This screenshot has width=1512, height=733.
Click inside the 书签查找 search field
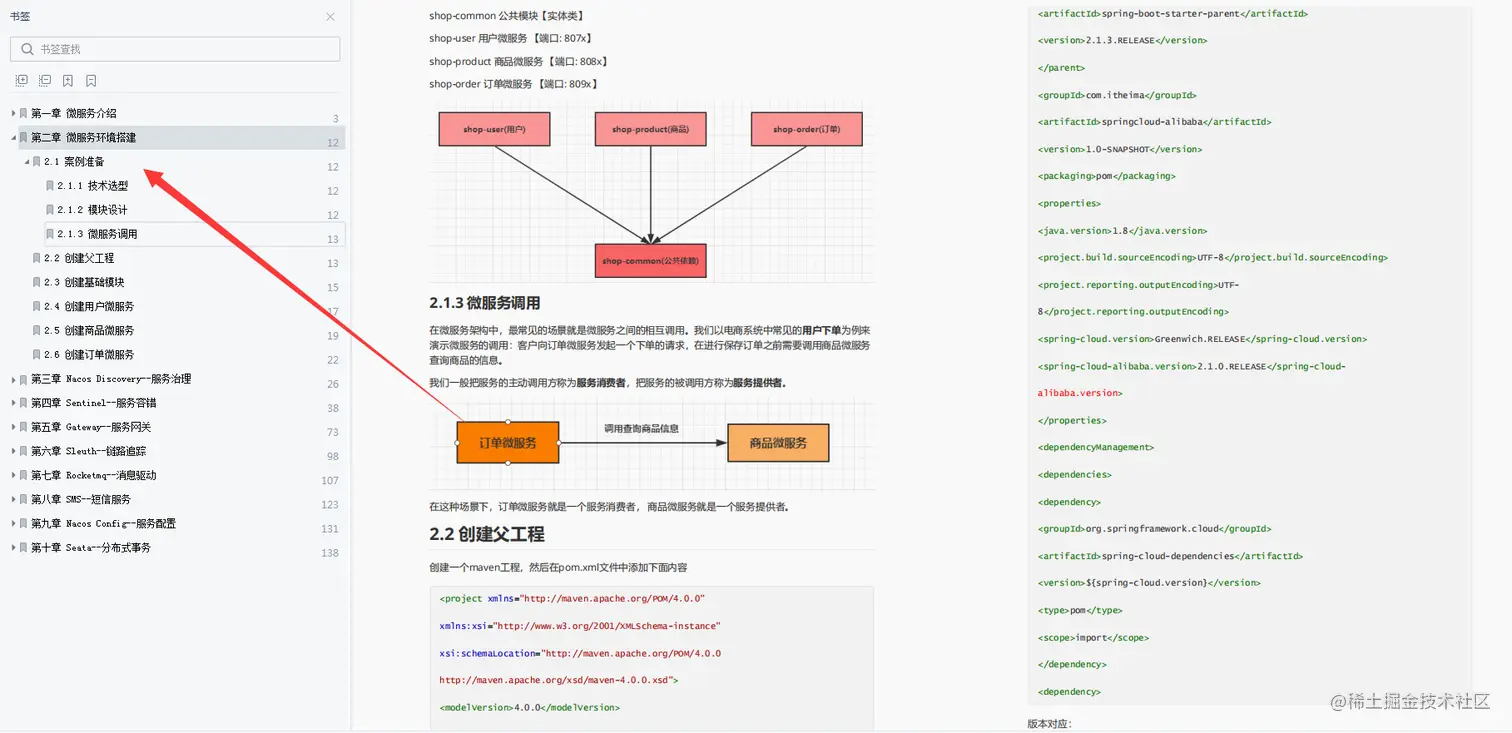[x=150, y=48]
